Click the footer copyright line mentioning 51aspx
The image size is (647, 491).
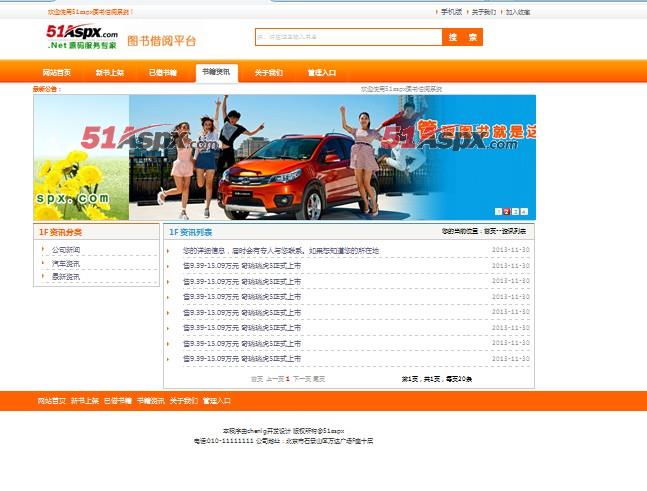tap(283, 431)
